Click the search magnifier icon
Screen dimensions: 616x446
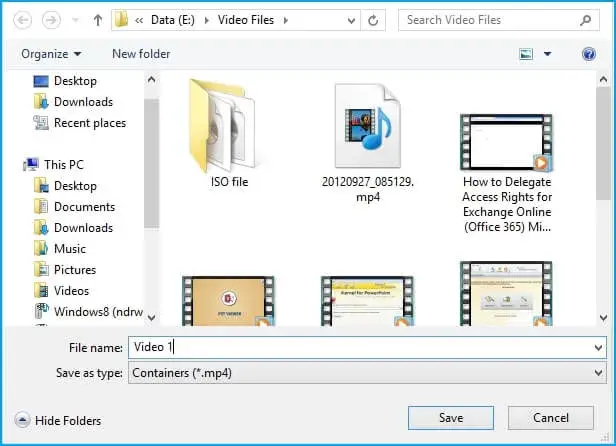point(586,20)
